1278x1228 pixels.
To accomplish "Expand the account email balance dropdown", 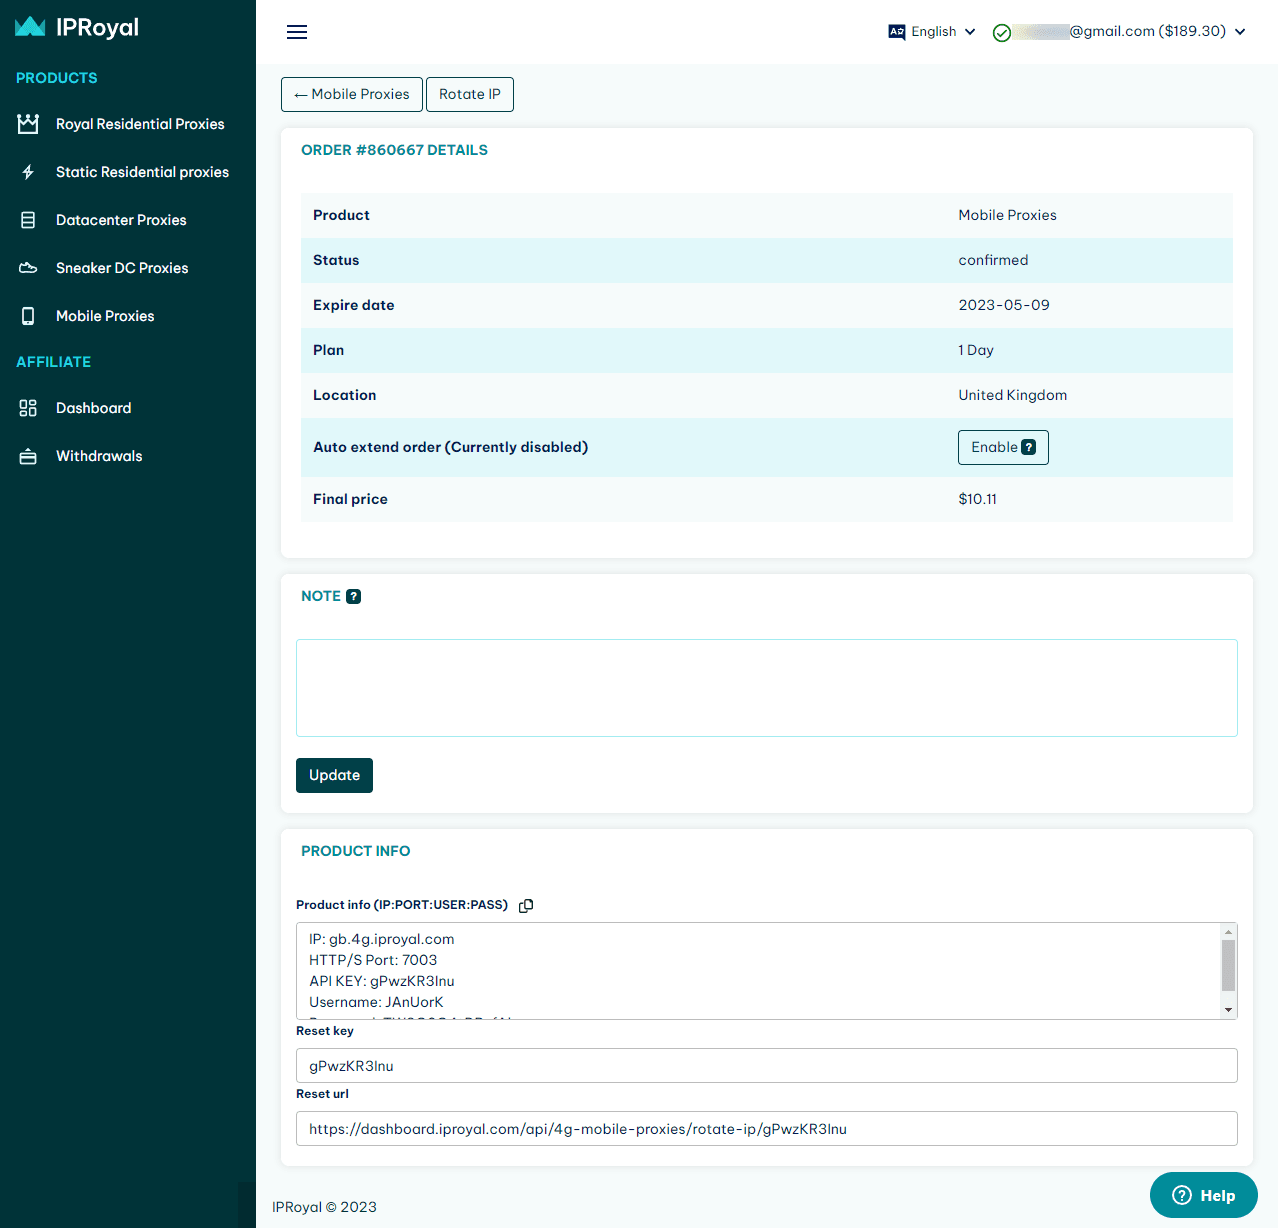I will click(x=1120, y=32).
